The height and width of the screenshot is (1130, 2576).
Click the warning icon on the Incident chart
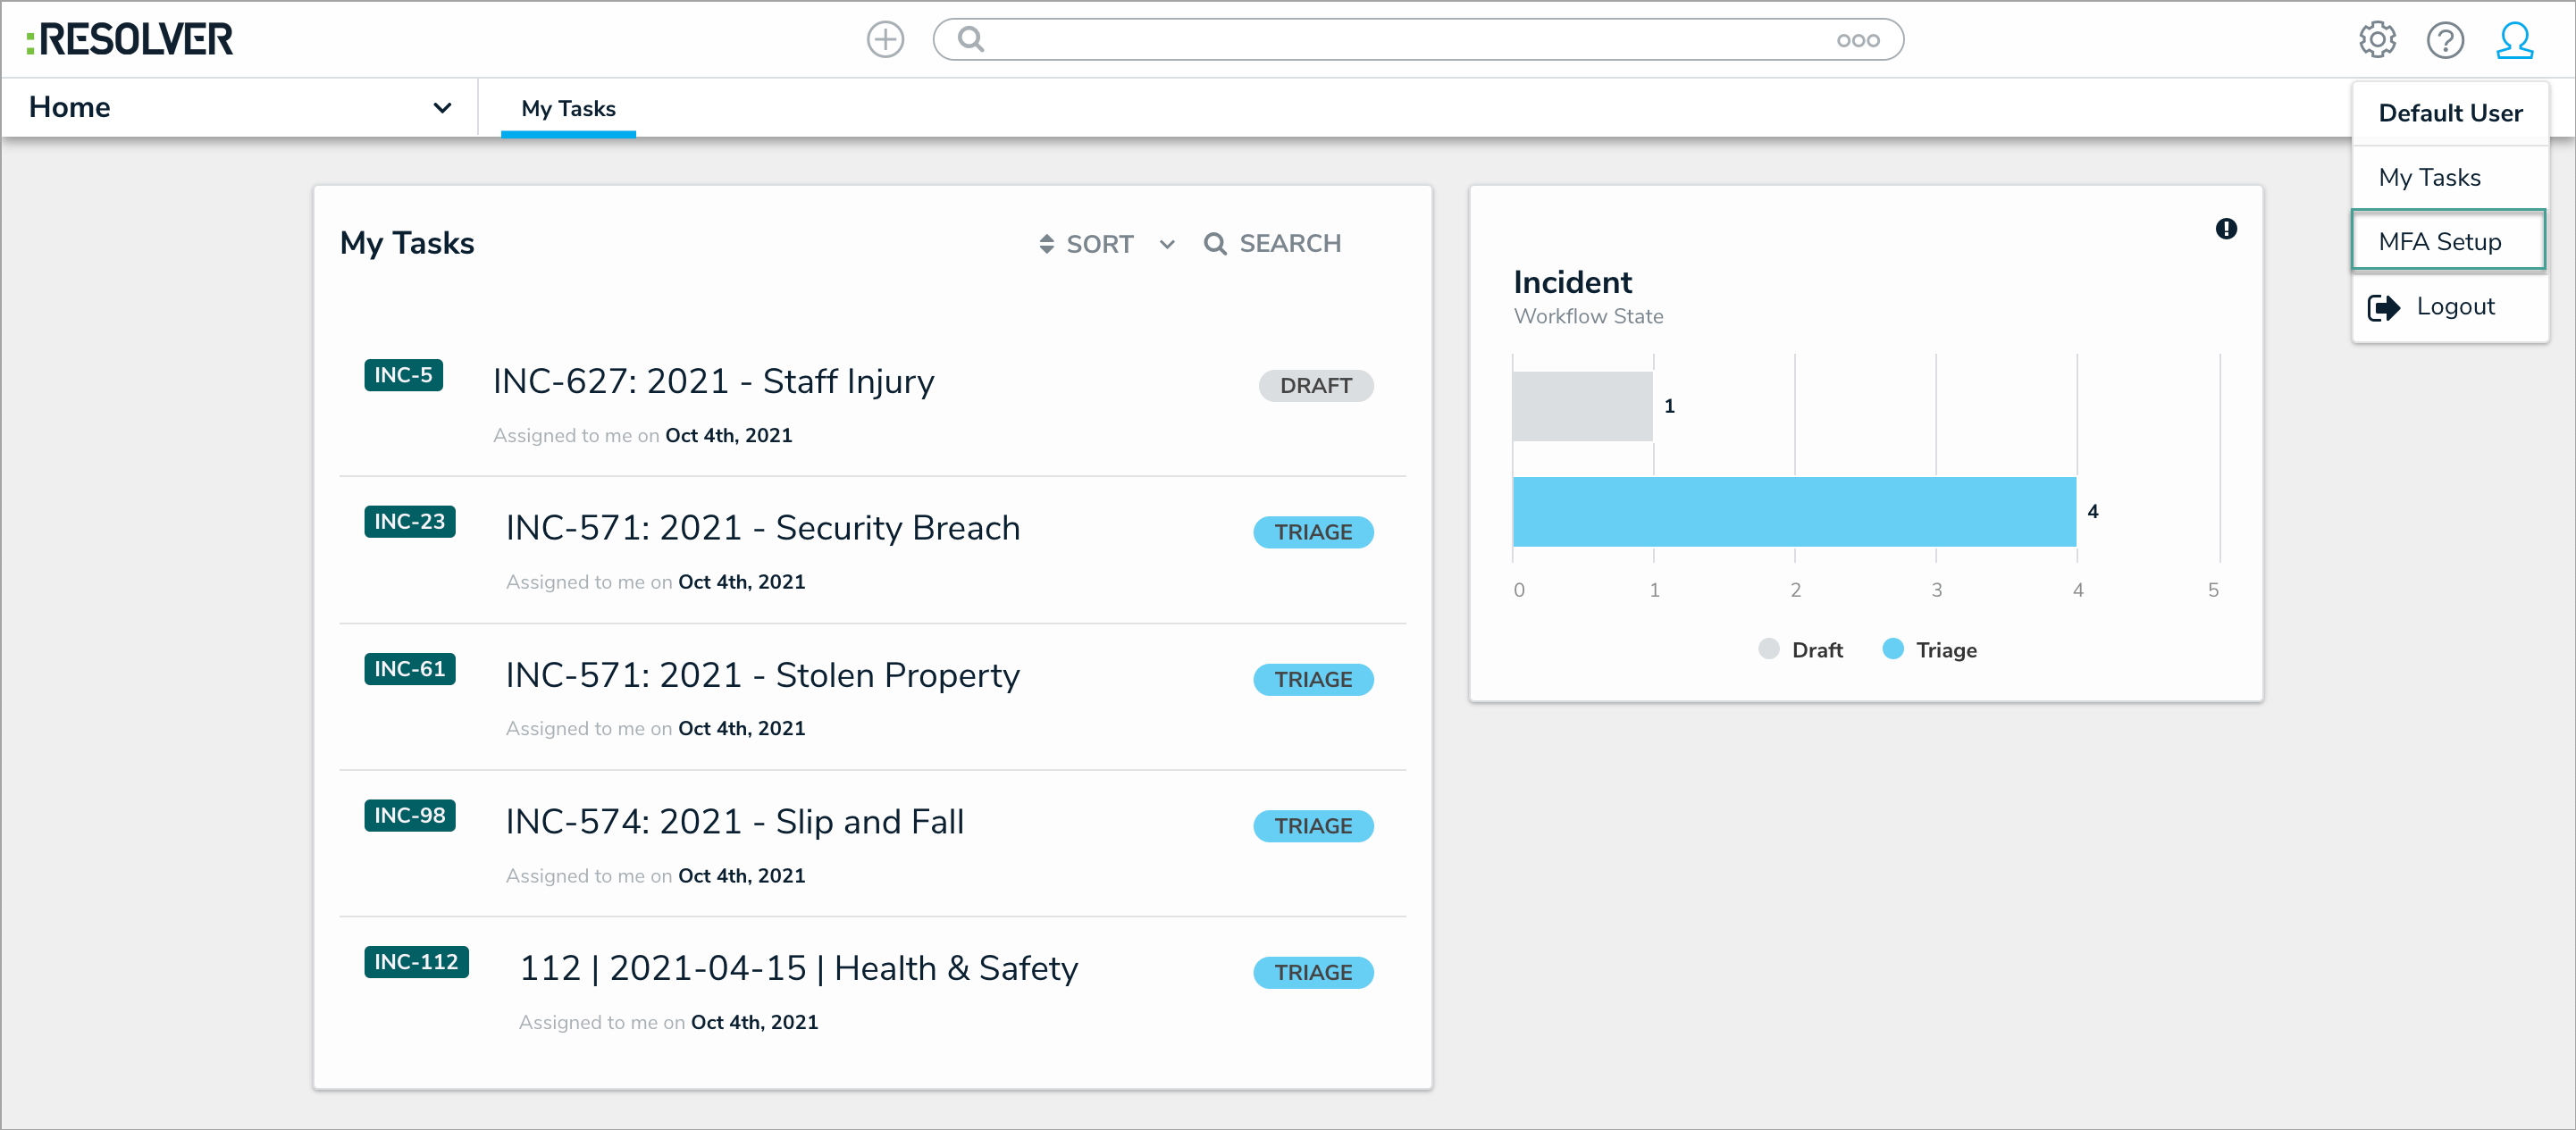pos(2227,229)
